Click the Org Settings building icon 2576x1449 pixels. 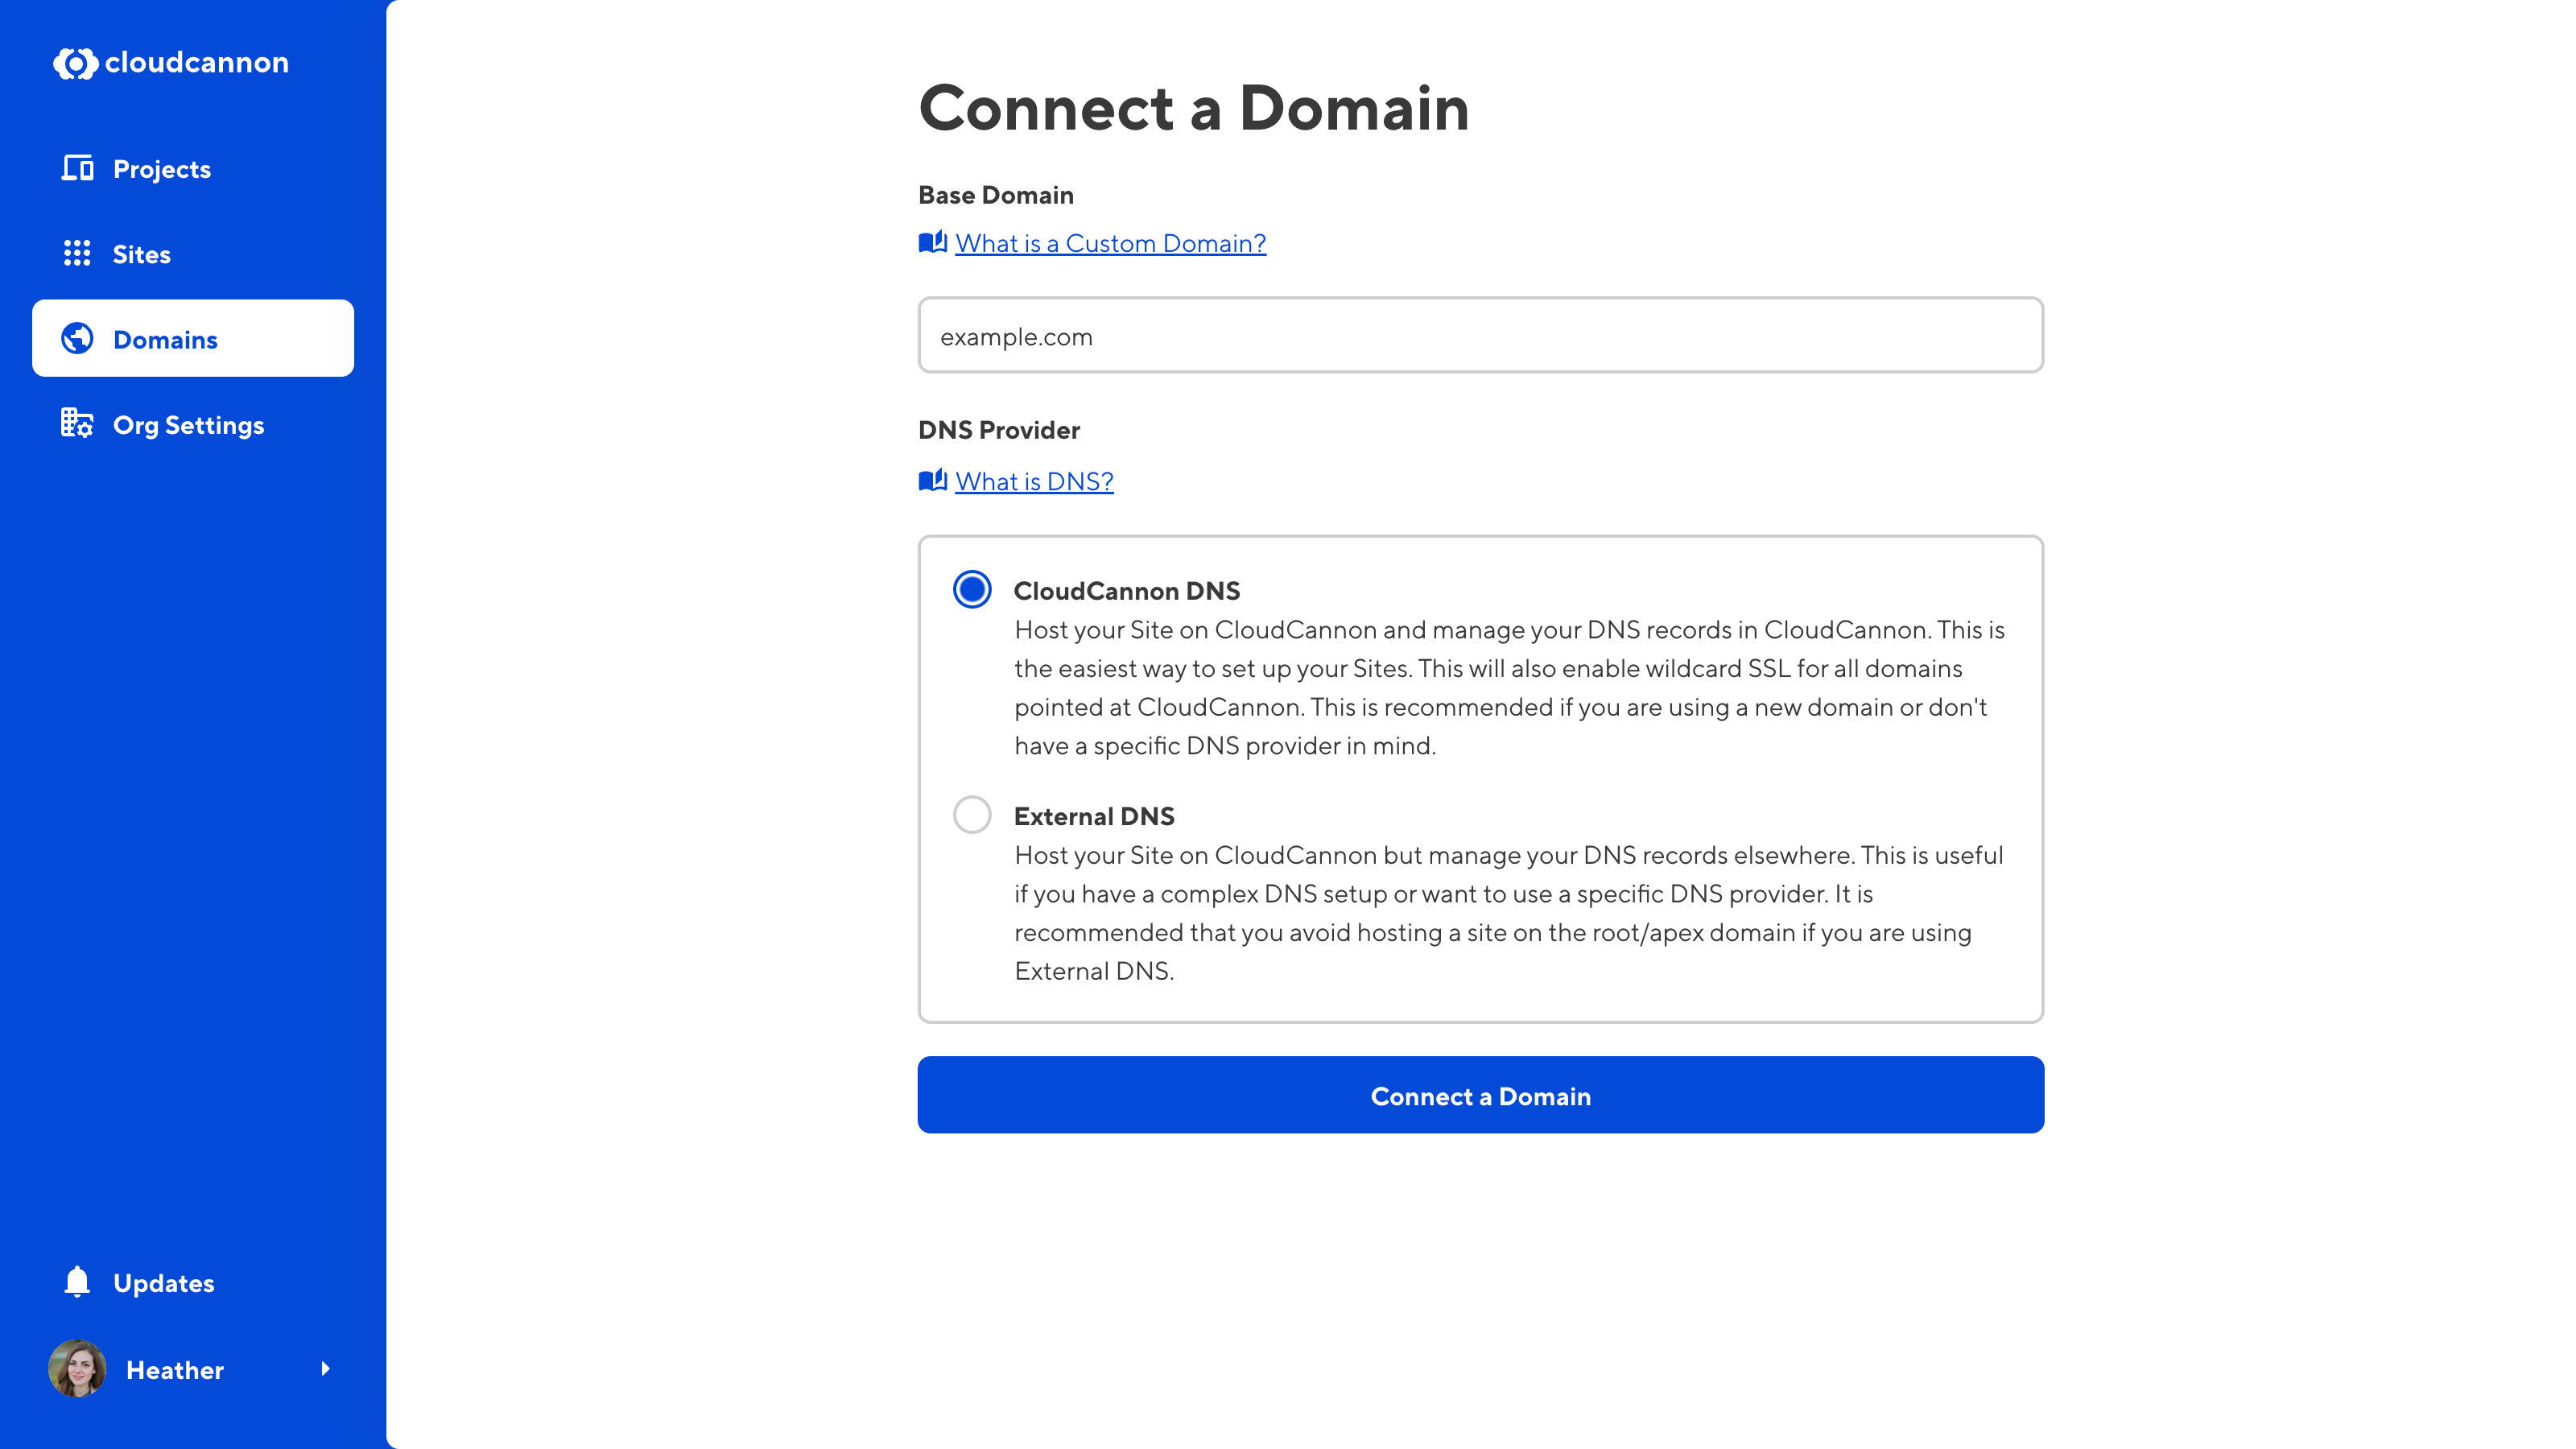pos(77,424)
